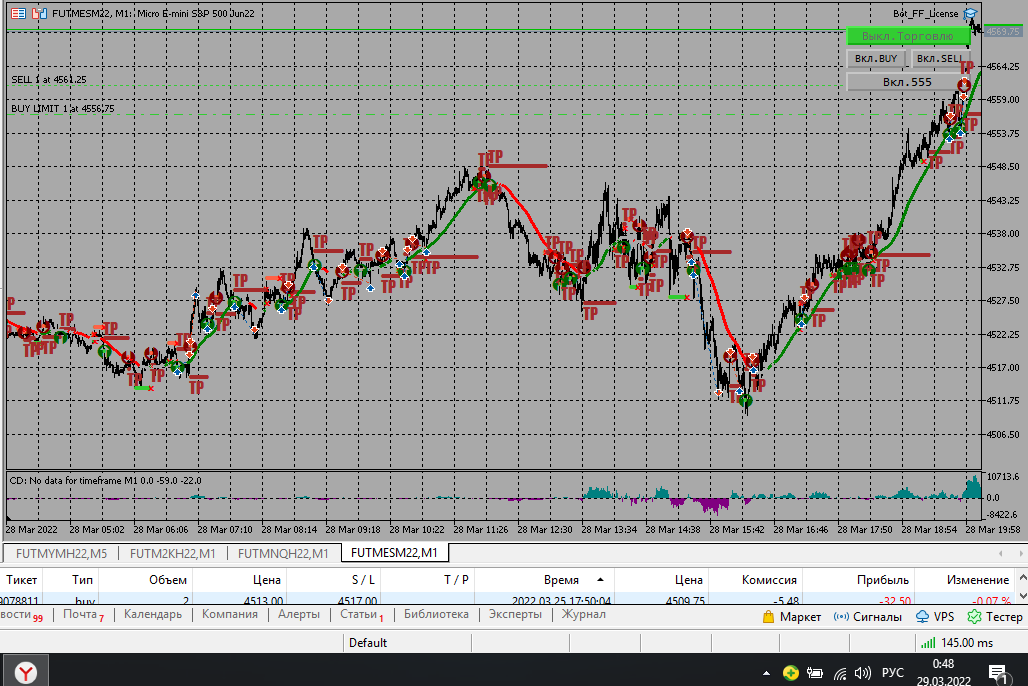
Task: Toggle the Вкл.555 button
Action: (908, 82)
